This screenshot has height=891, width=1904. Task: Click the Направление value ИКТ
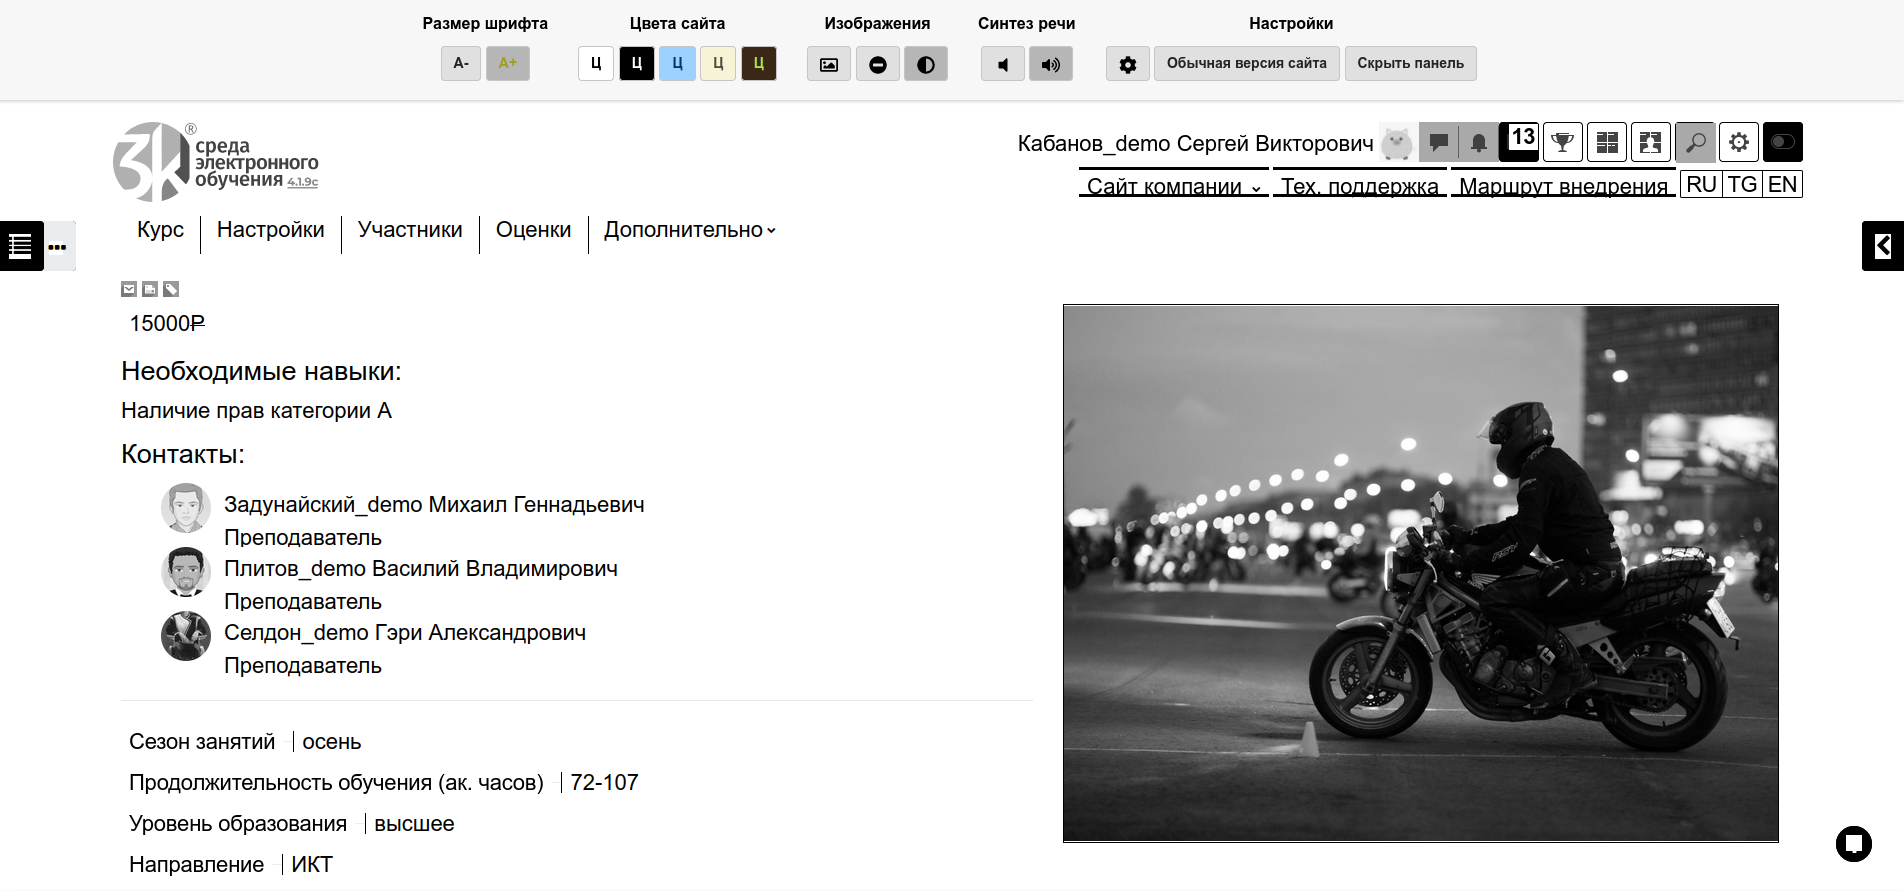(x=312, y=865)
